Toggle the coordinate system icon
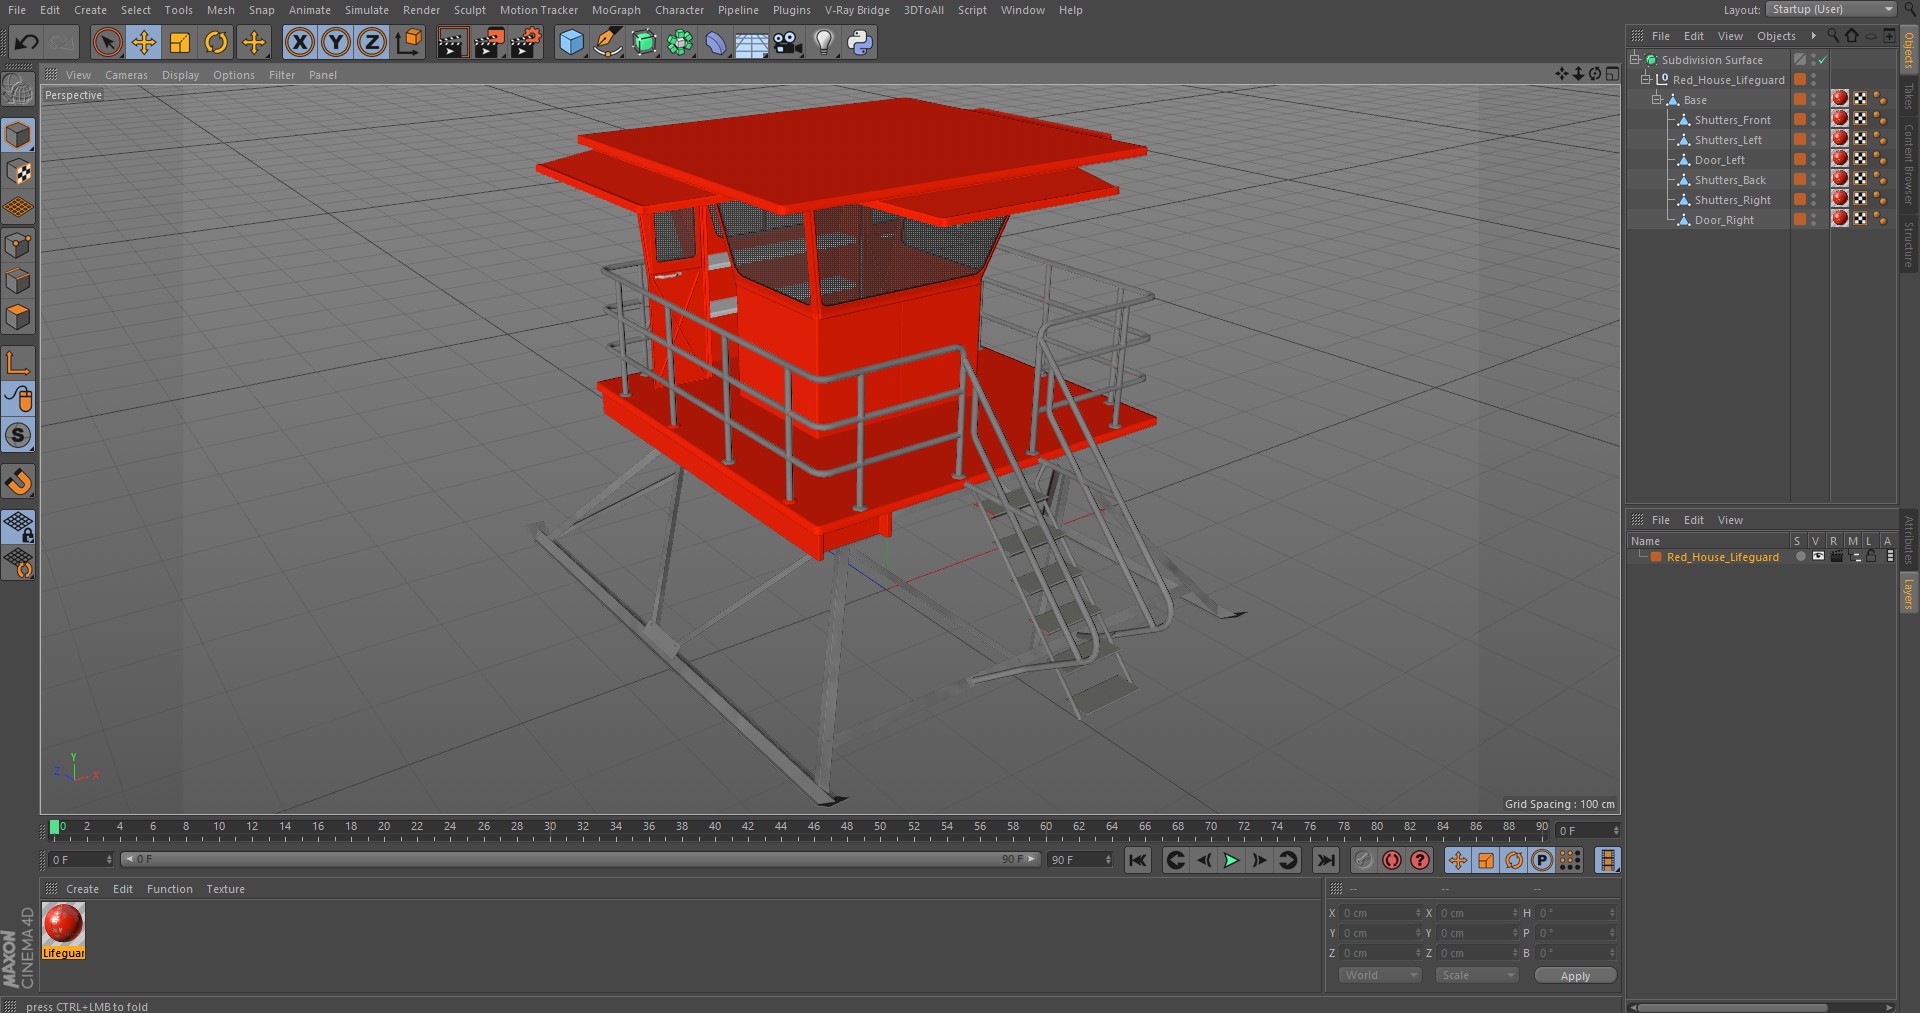The image size is (1920, 1013). (409, 42)
